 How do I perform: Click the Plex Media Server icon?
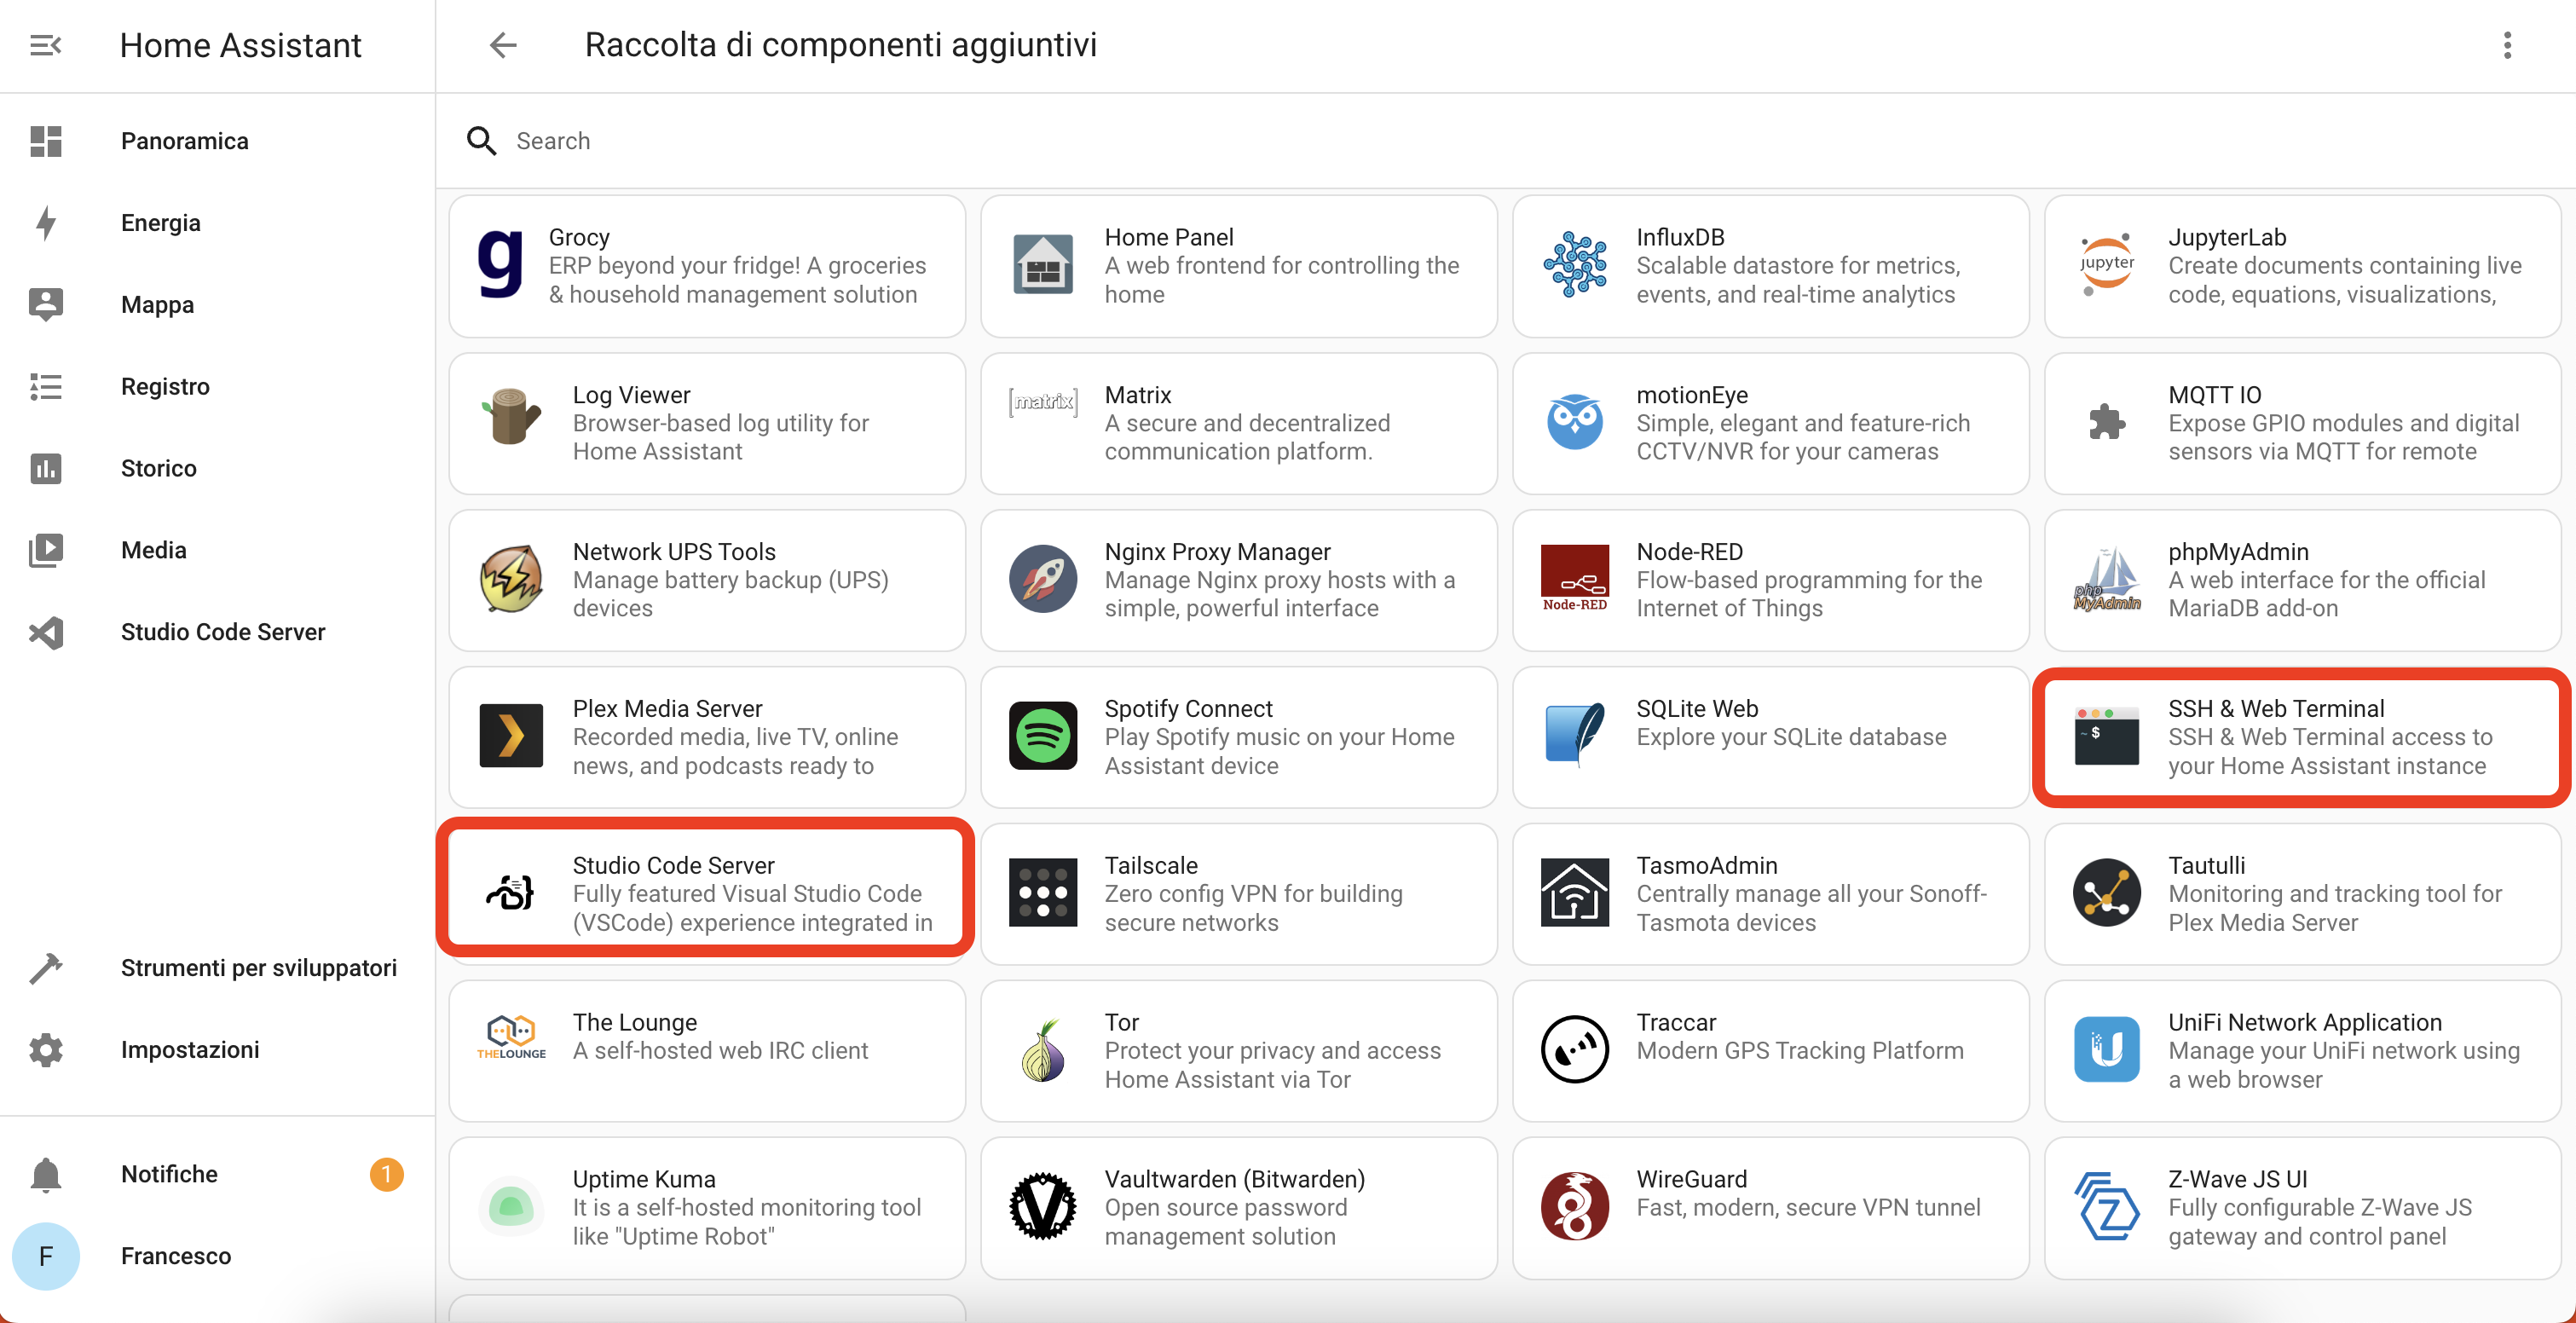pyautogui.click(x=511, y=736)
